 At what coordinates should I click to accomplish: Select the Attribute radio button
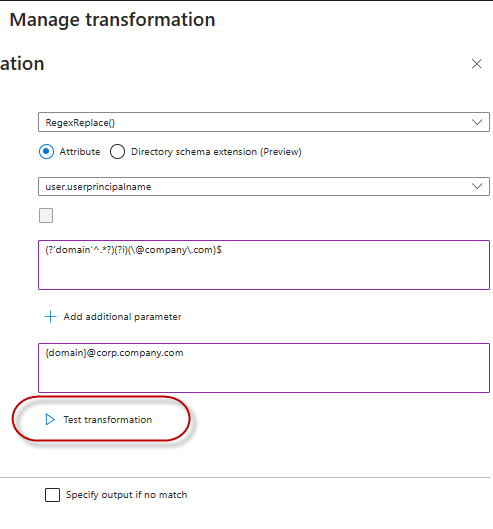(x=46, y=151)
